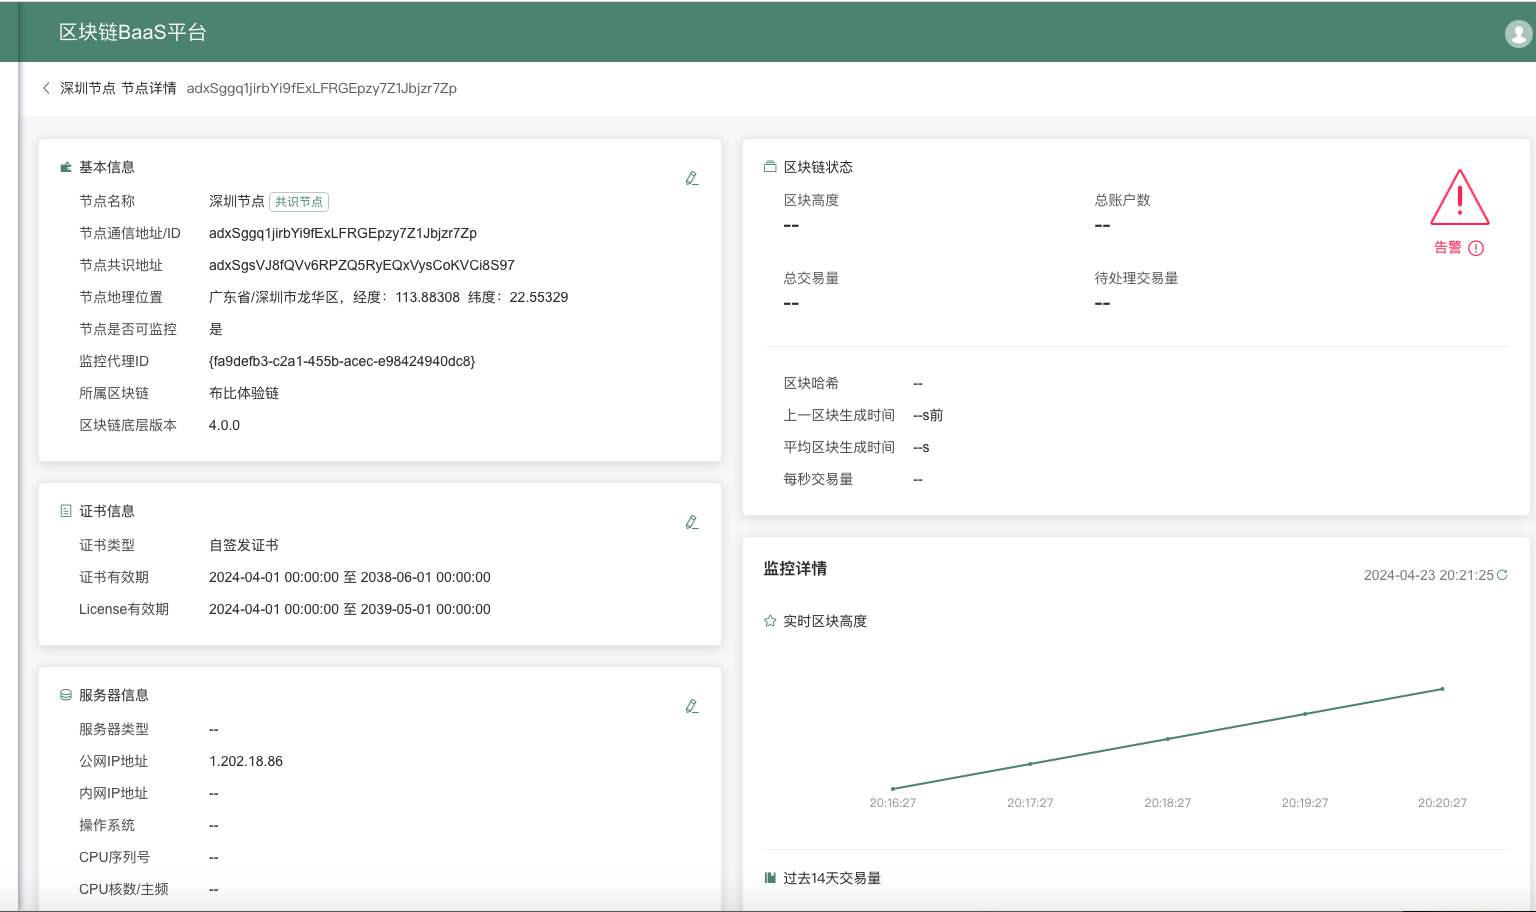This screenshot has height=912, width=1536.
Task: Click the 区块链状态 header icon
Action: coord(770,167)
